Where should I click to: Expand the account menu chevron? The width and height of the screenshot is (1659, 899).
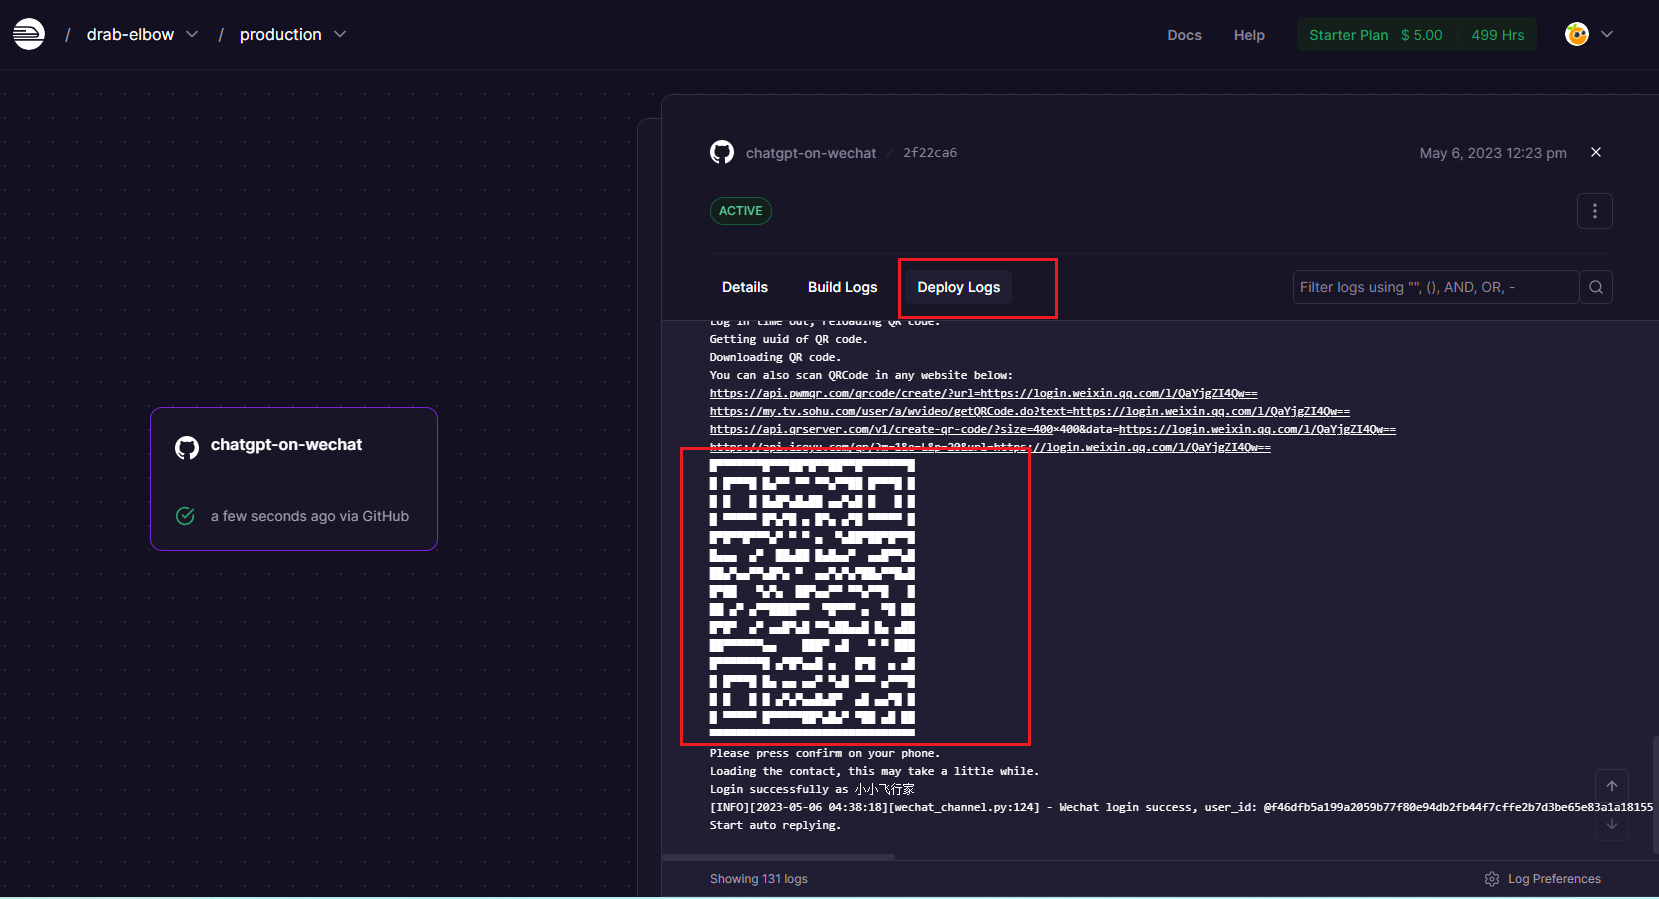point(1607,34)
